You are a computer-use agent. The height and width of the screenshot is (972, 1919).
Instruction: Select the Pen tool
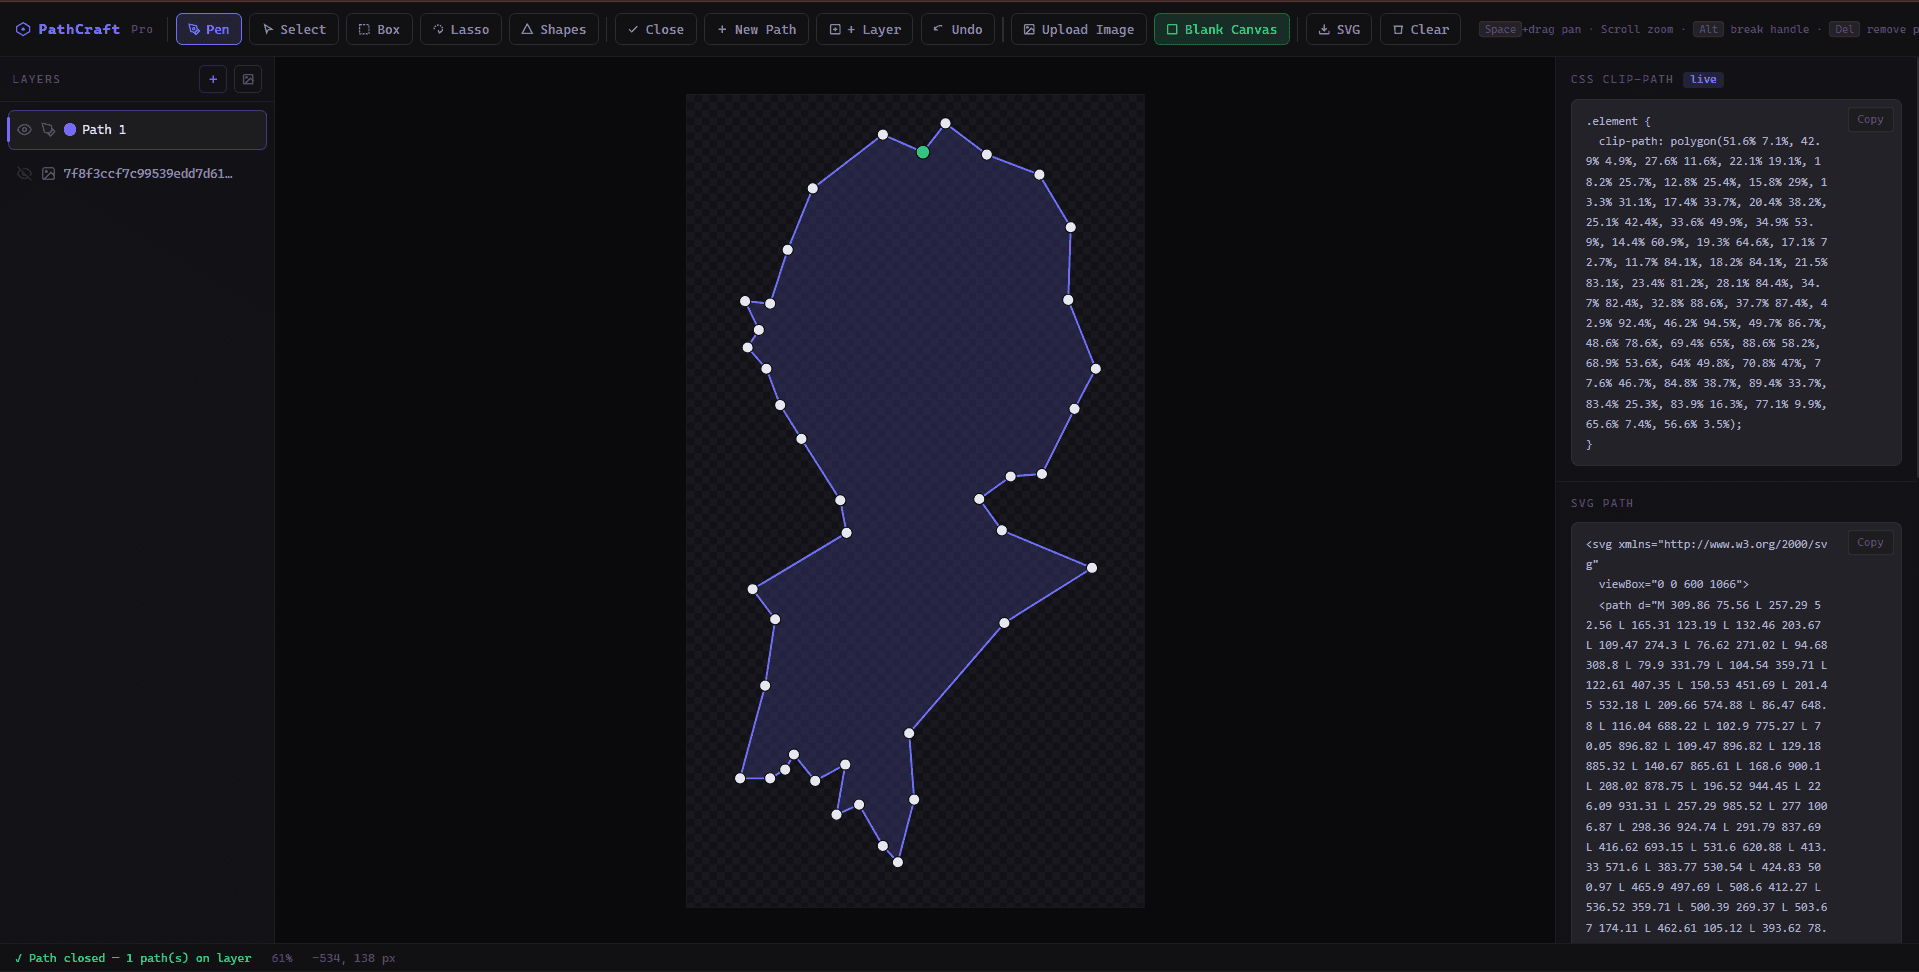tap(208, 29)
